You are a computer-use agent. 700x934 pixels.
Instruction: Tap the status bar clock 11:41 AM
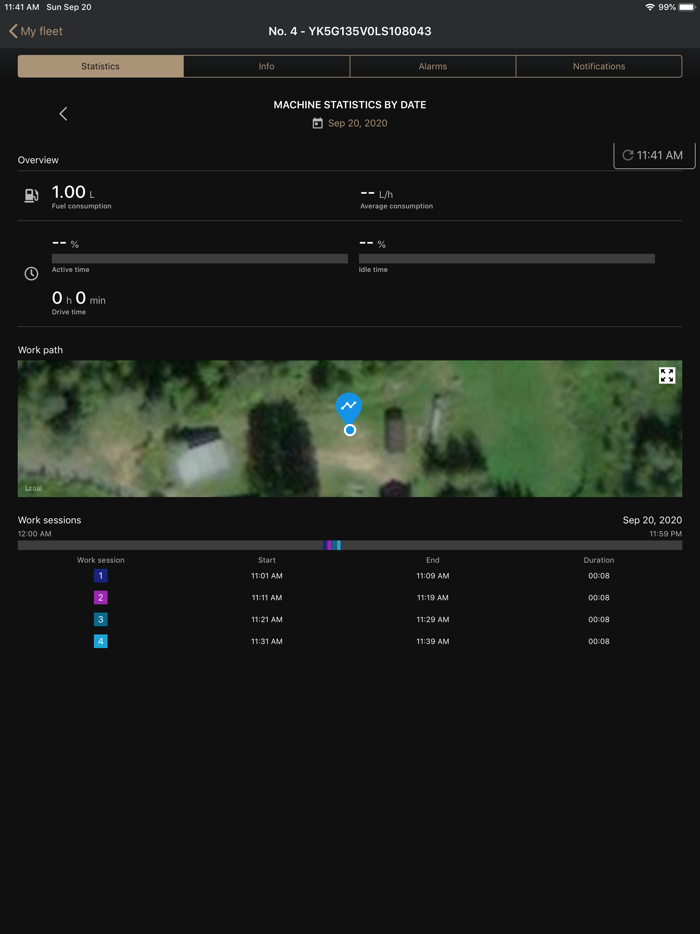22,7
